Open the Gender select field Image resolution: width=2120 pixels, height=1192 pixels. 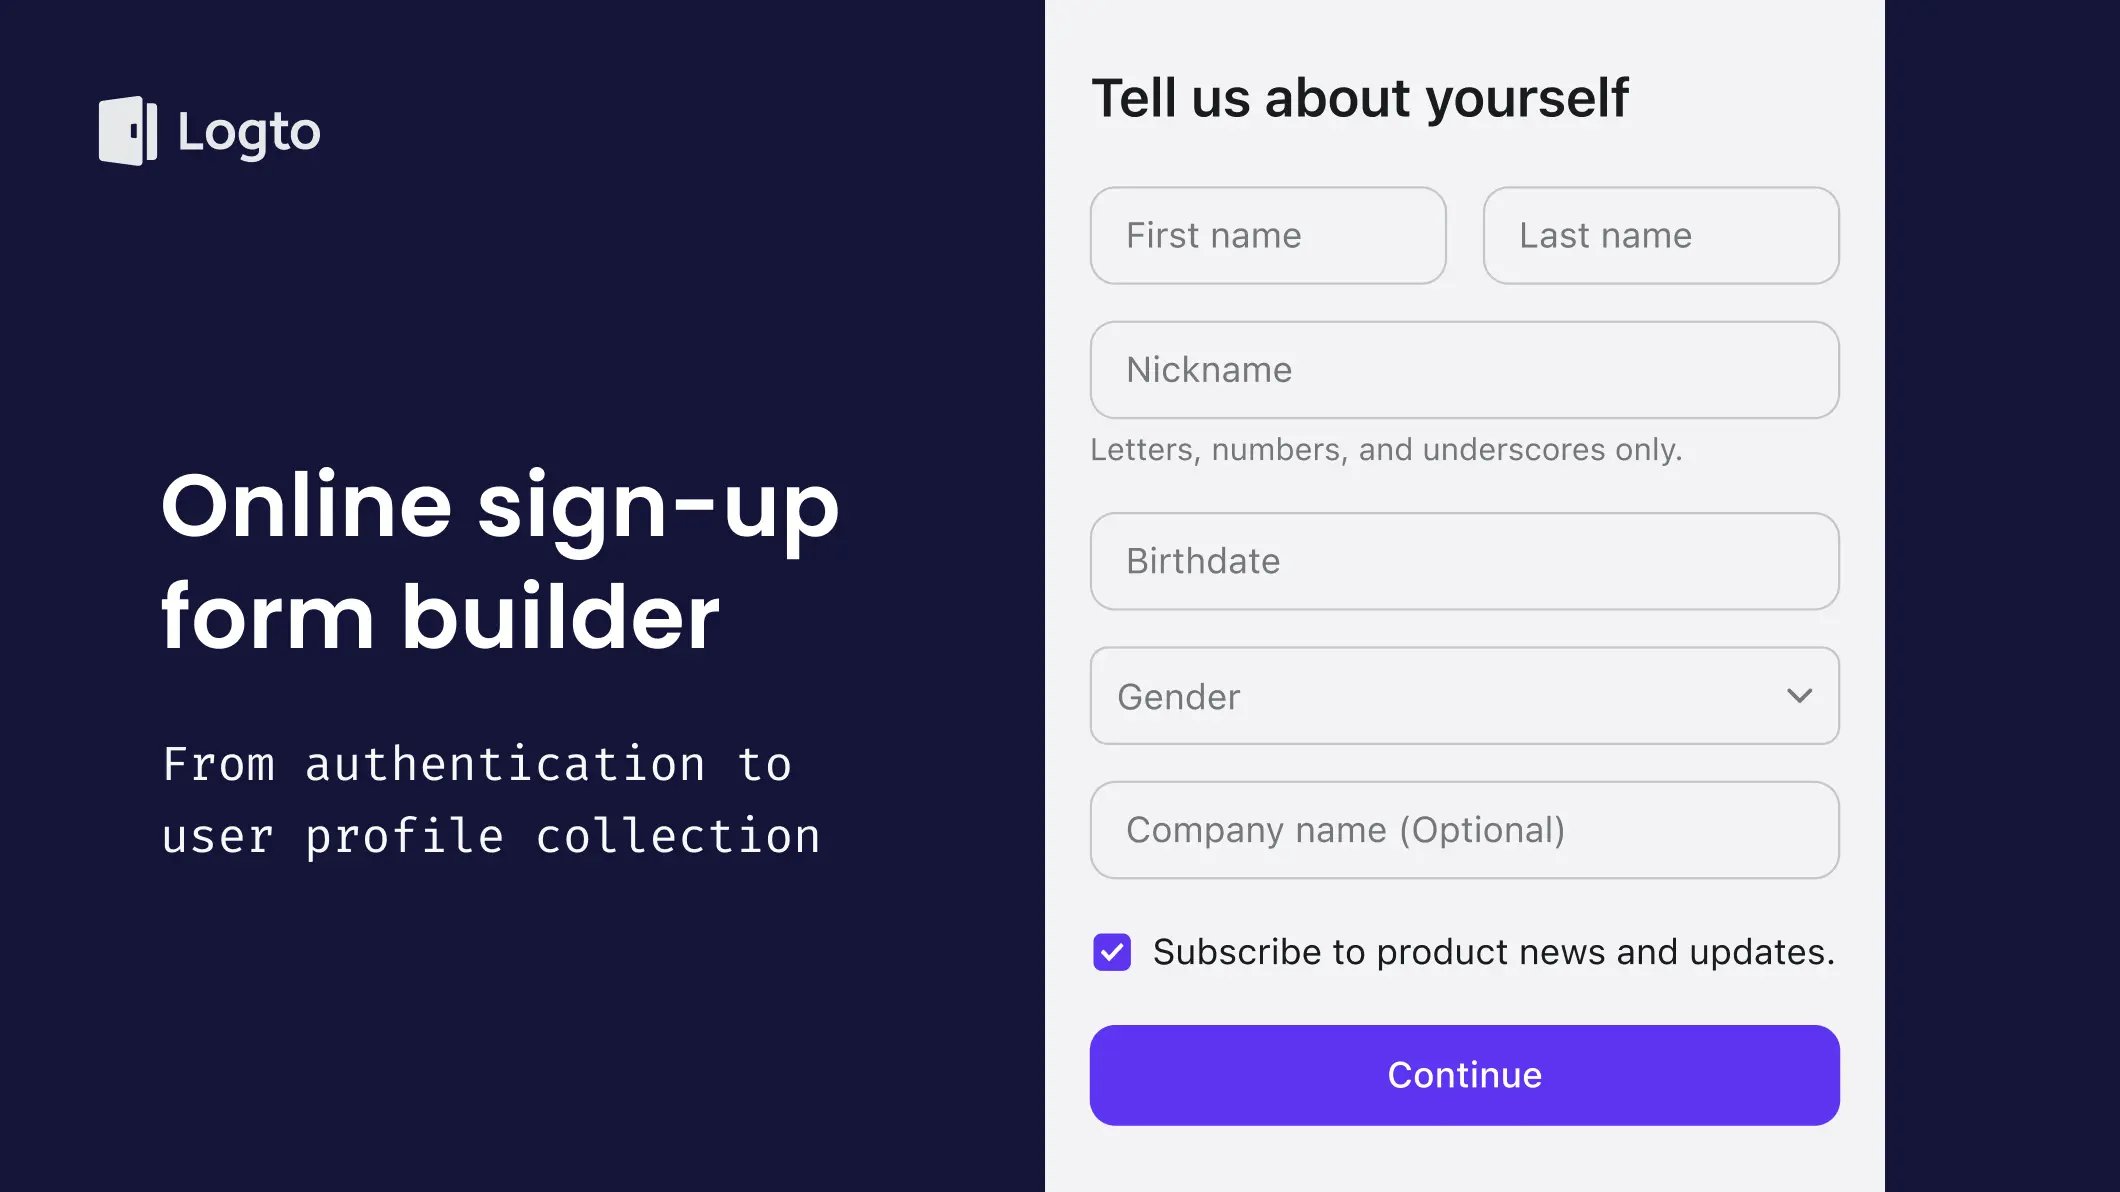click(1465, 696)
